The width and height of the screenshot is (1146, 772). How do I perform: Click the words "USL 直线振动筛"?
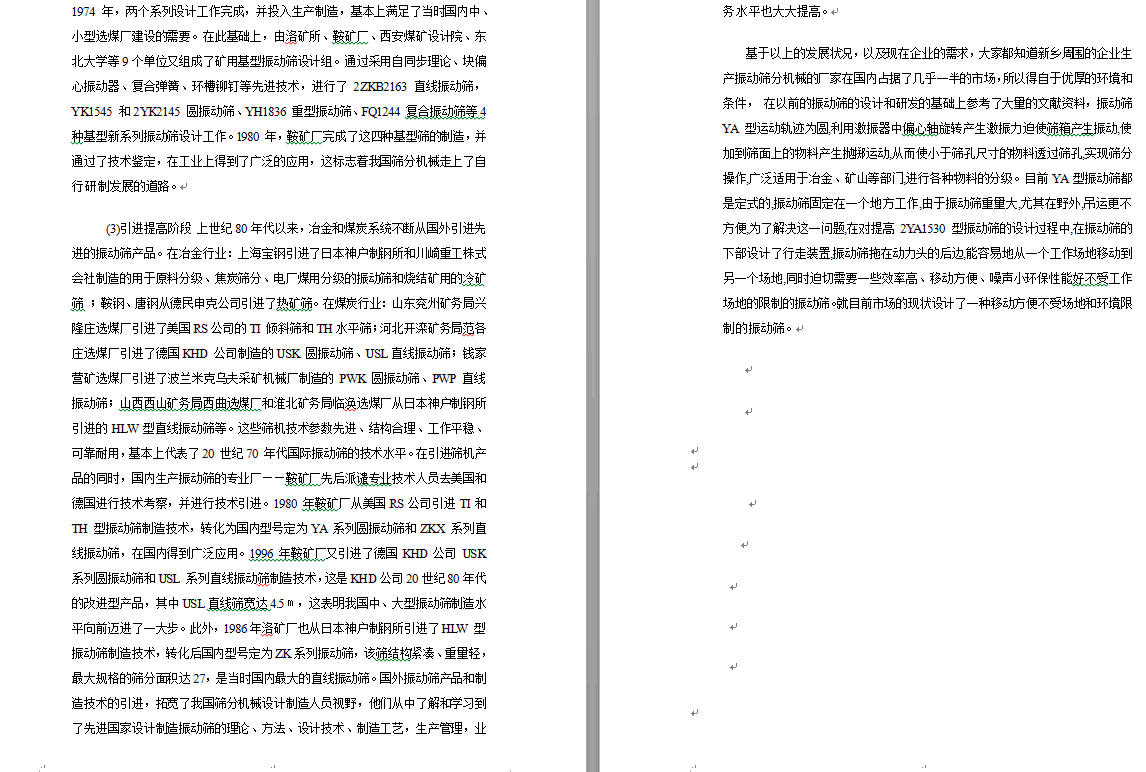(408, 354)
